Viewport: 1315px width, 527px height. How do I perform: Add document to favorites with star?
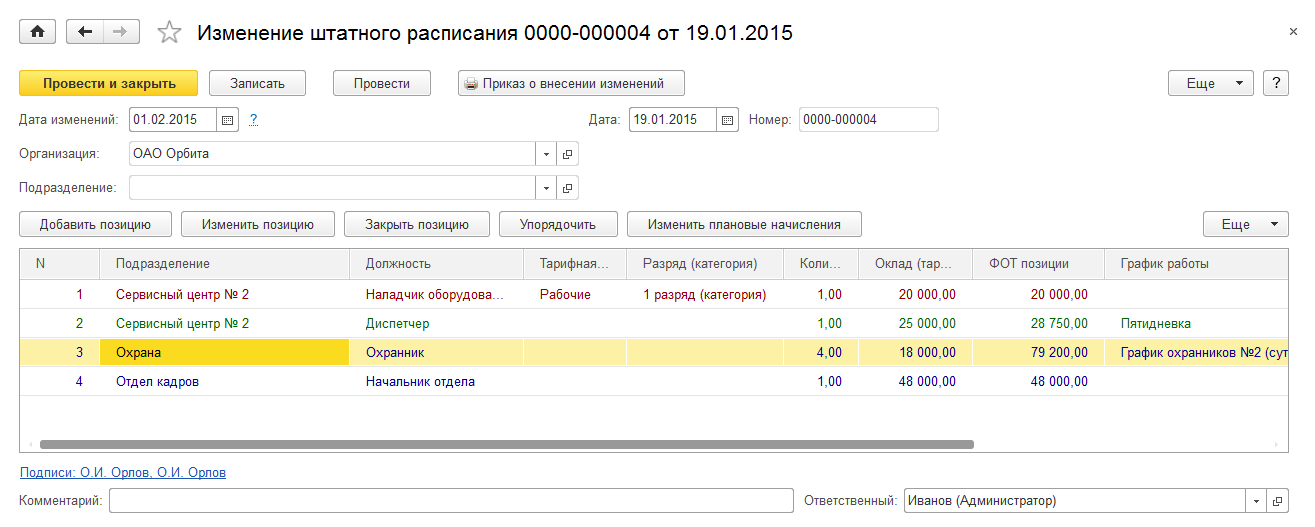click(169, 33)
